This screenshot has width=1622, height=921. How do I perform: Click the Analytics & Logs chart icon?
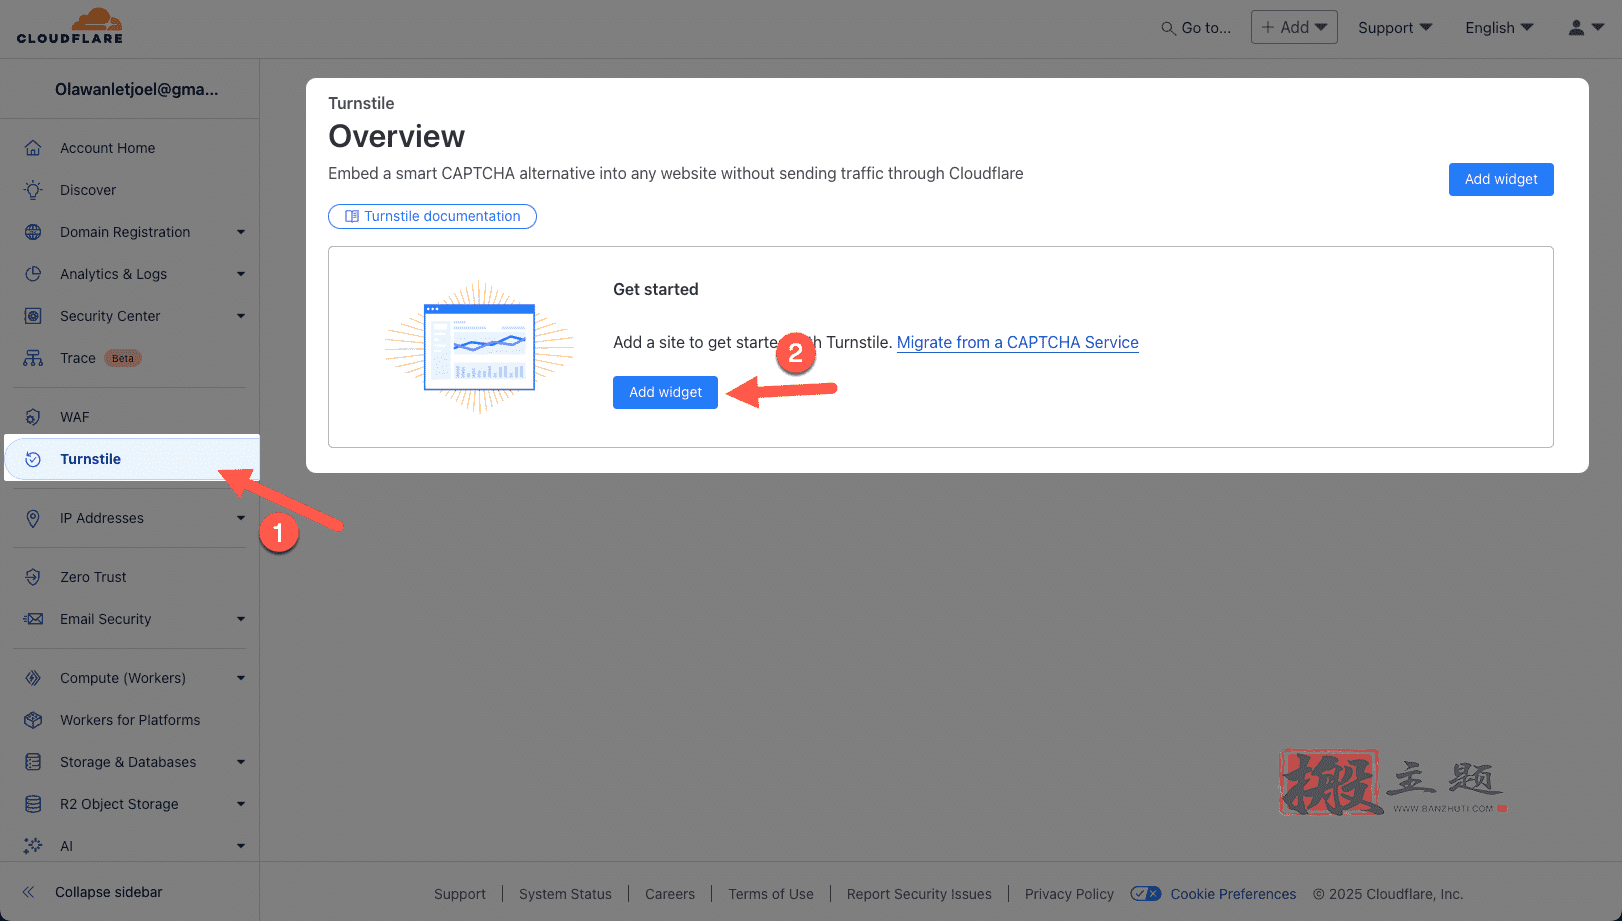point(33,274)
